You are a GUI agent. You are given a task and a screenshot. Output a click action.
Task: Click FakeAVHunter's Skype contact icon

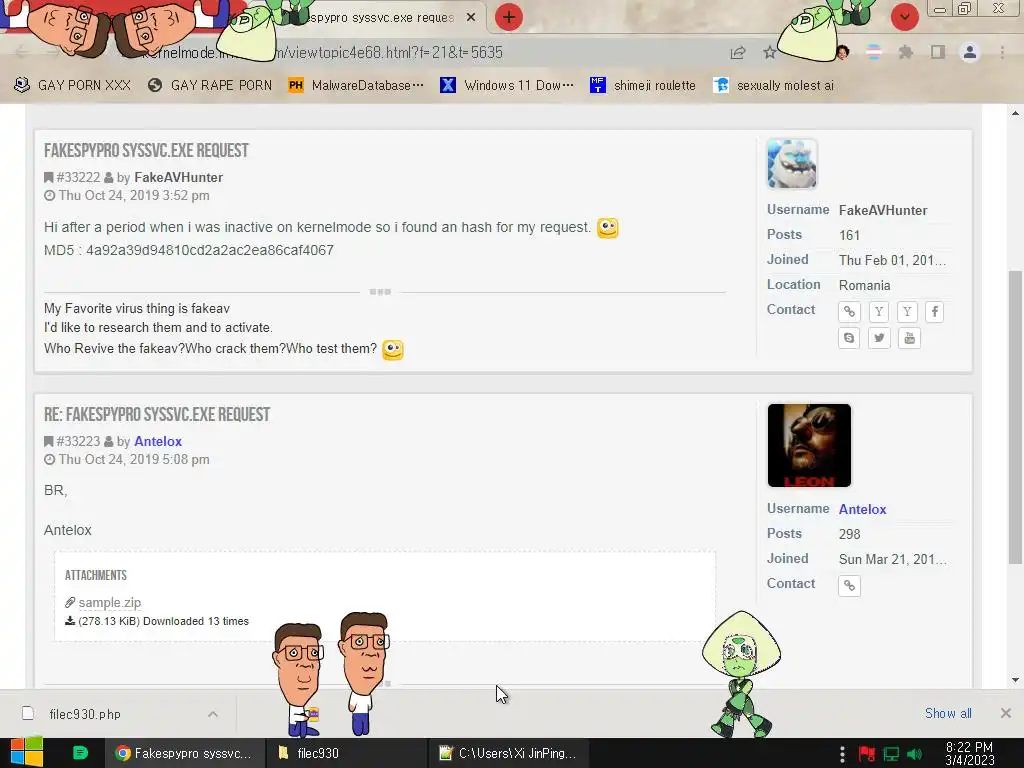[849, 338]
